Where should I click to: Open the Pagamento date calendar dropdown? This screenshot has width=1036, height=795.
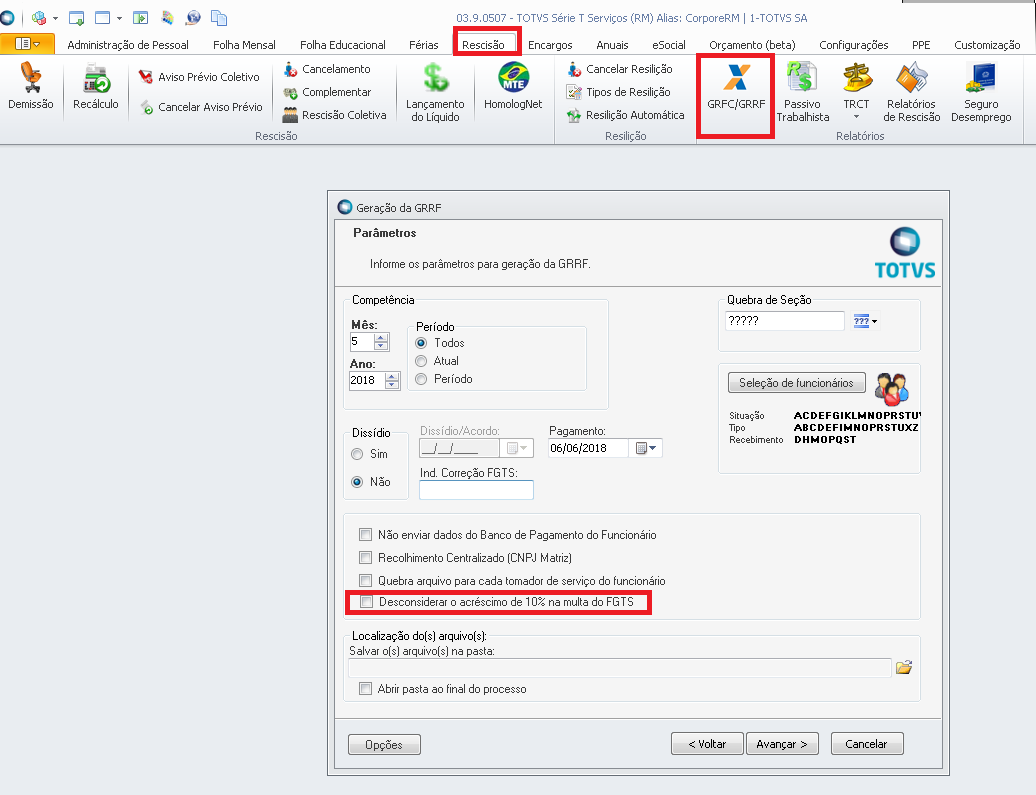coord(646,448)
